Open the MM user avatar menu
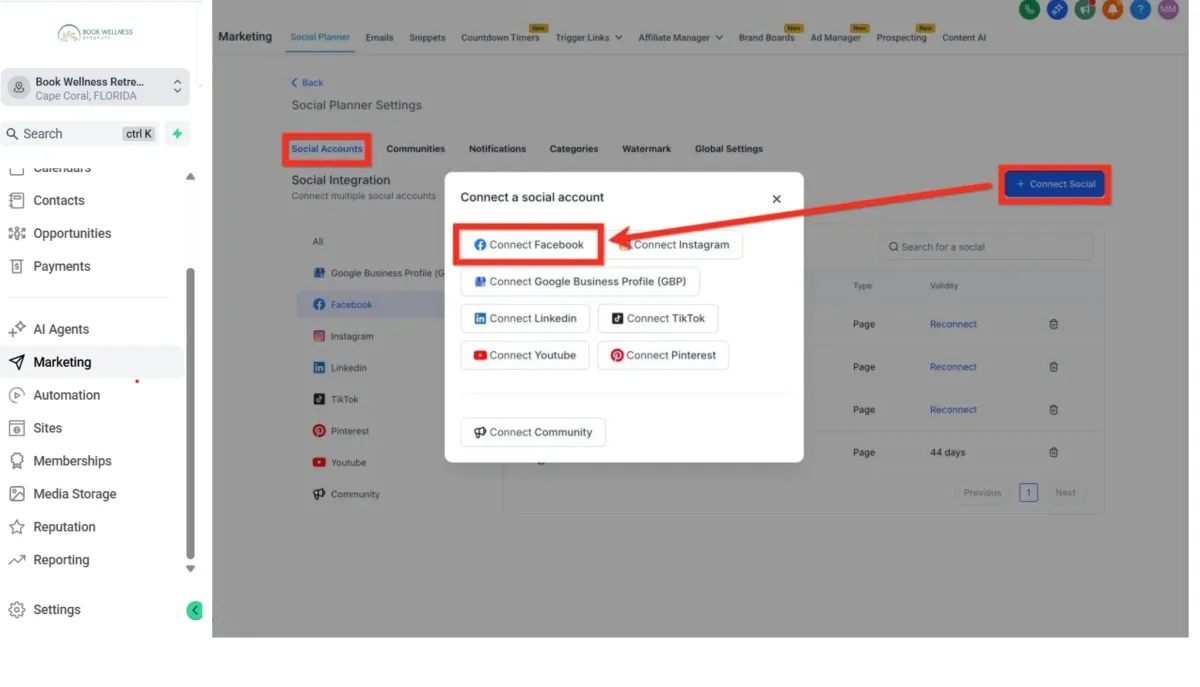Viewport: 1200px width, 687px height. click(x=1168, y=9)
